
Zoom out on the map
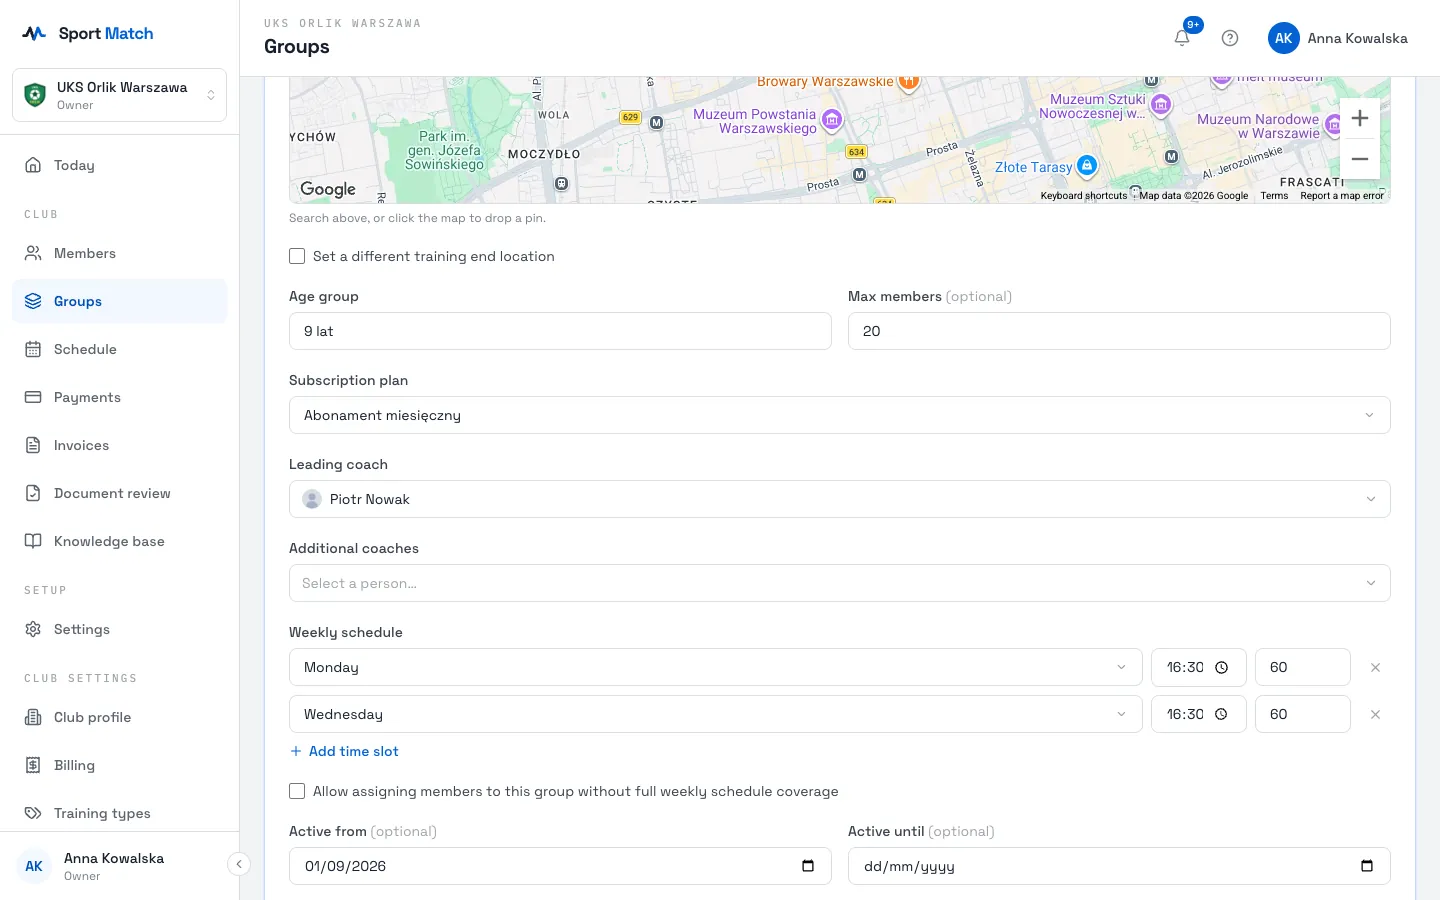[x=1360, y=159]
